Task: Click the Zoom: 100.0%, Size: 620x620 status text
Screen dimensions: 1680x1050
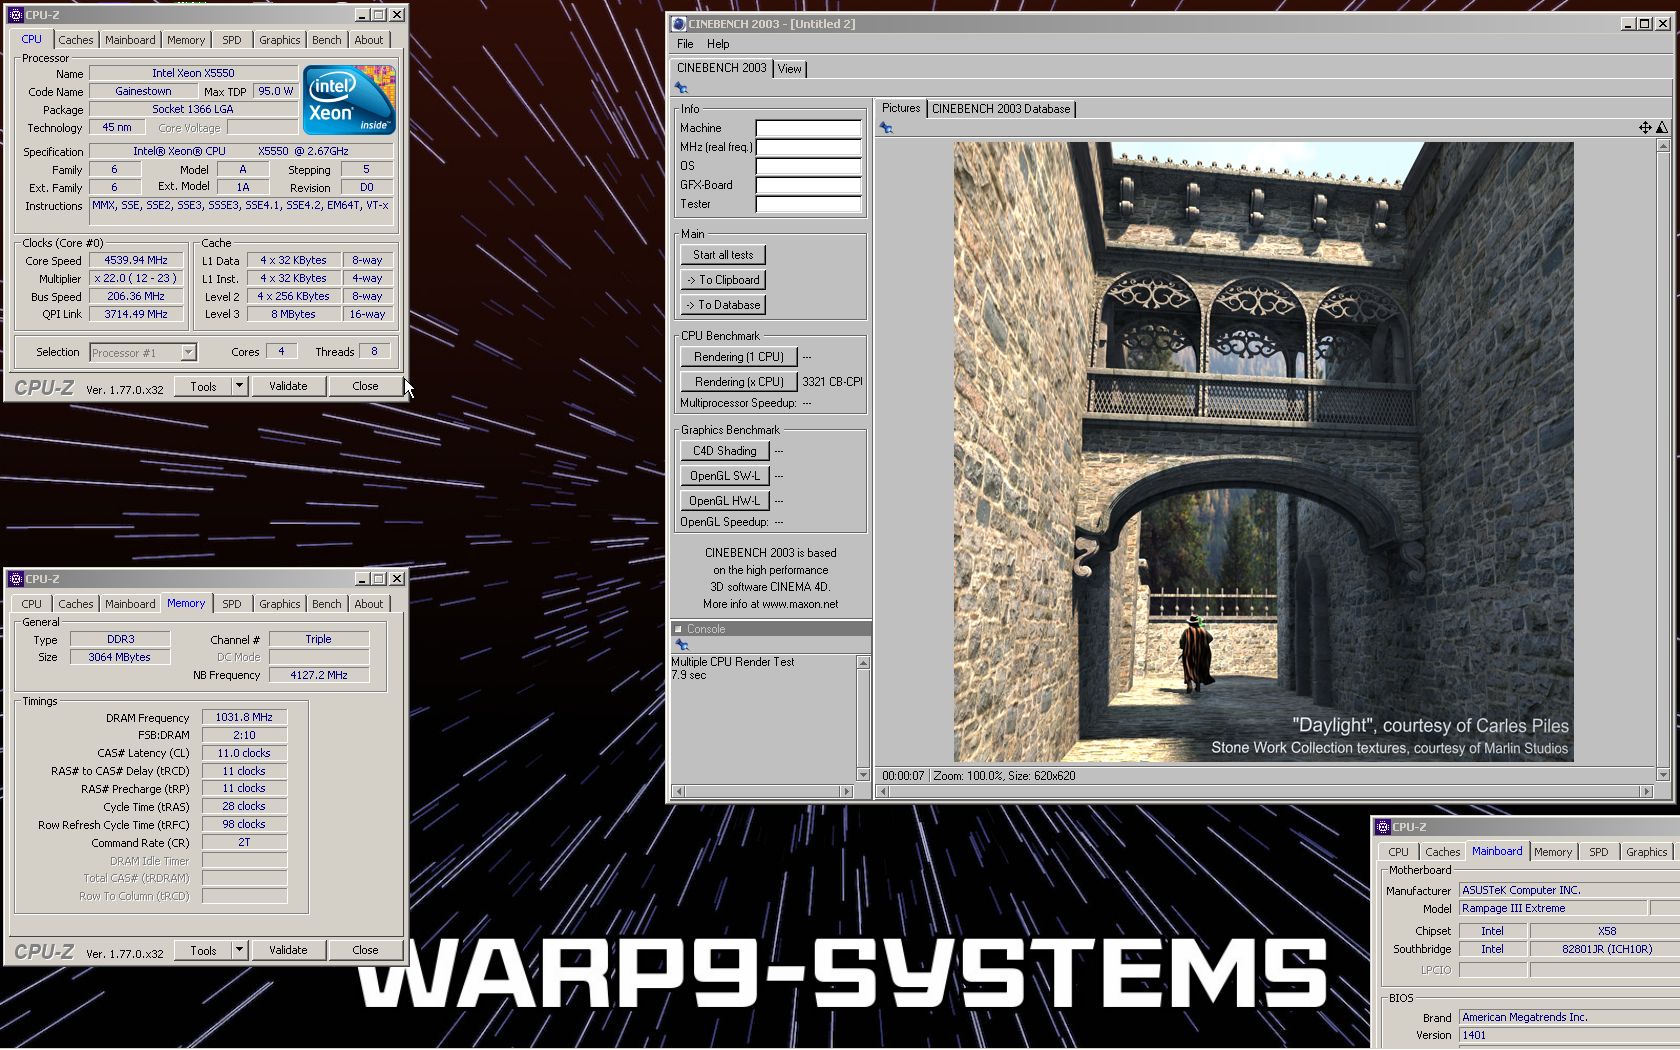Action: tap(1004, 775)
